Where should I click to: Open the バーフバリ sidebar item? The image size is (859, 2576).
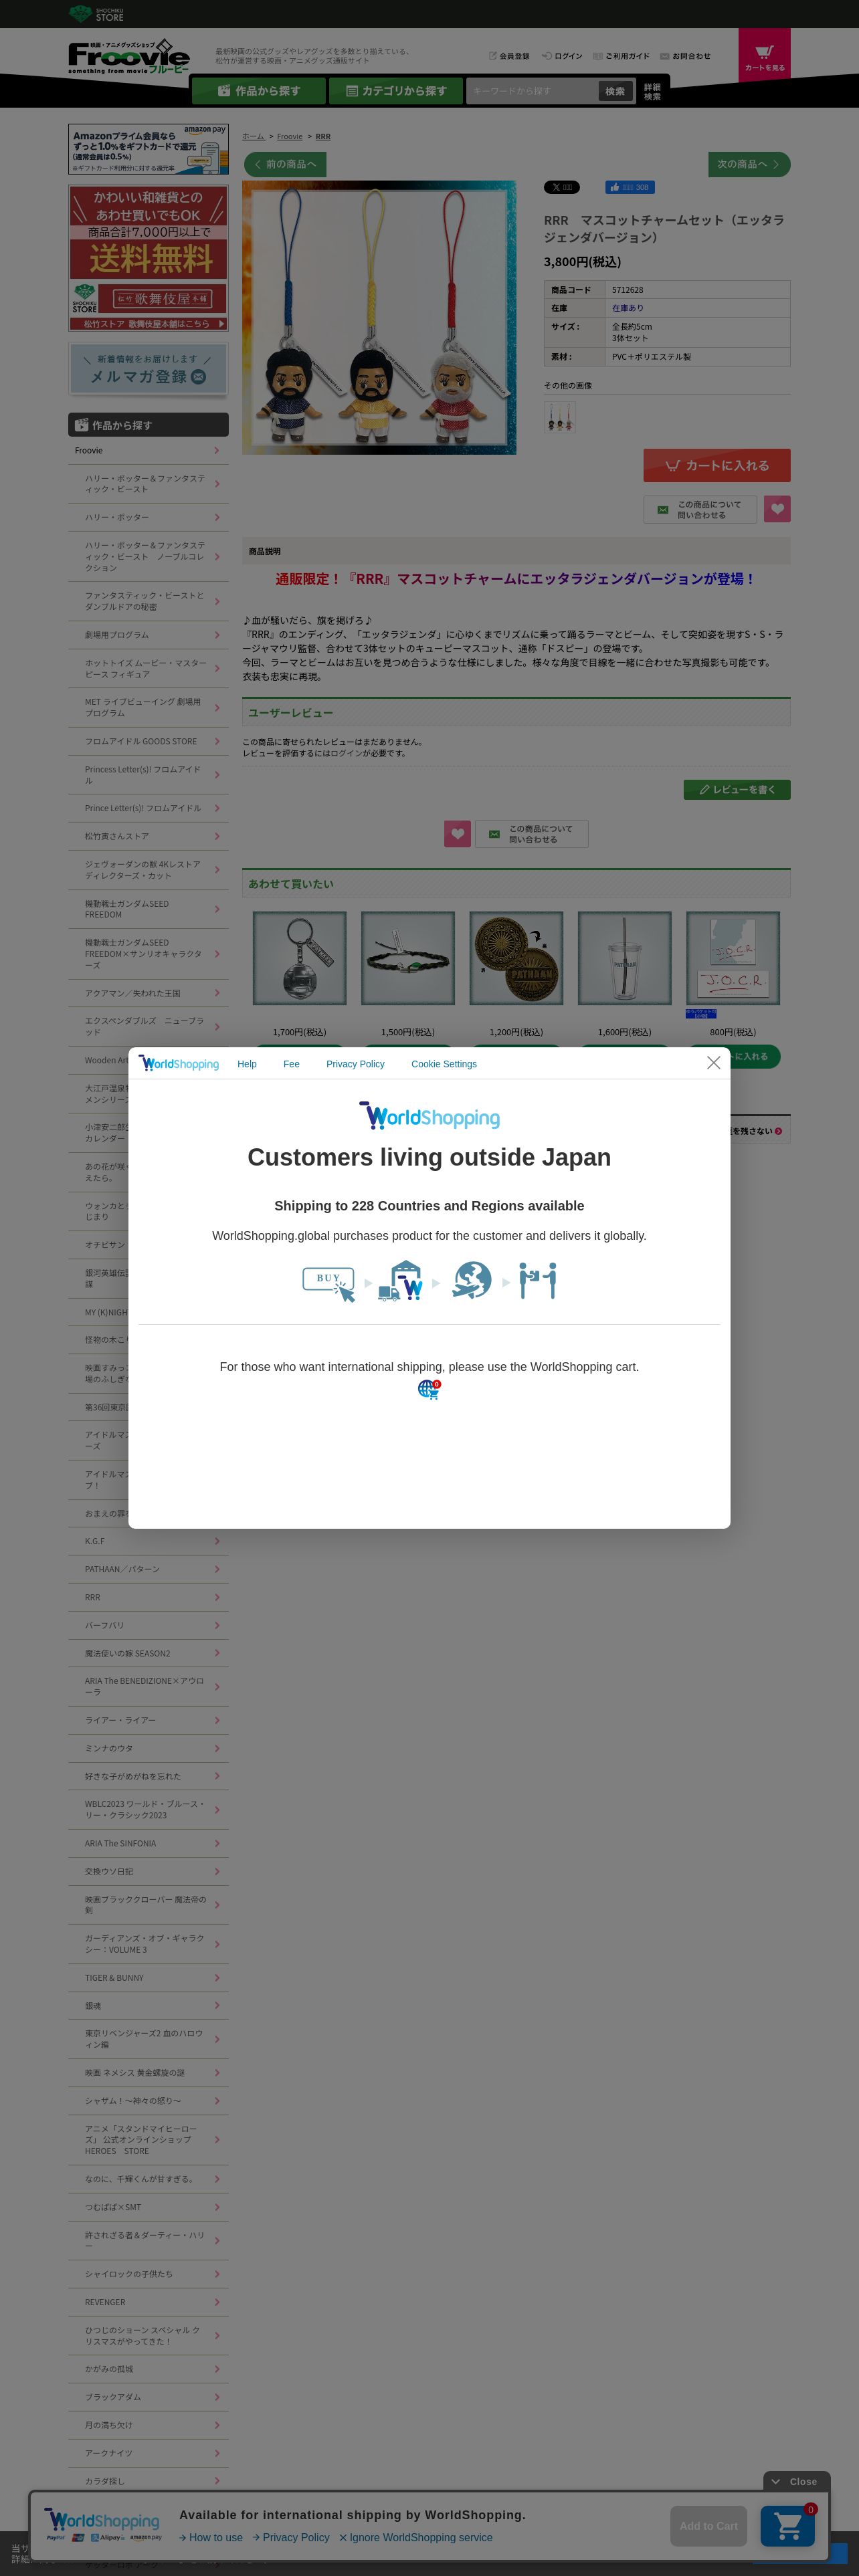coord(148,1625)
